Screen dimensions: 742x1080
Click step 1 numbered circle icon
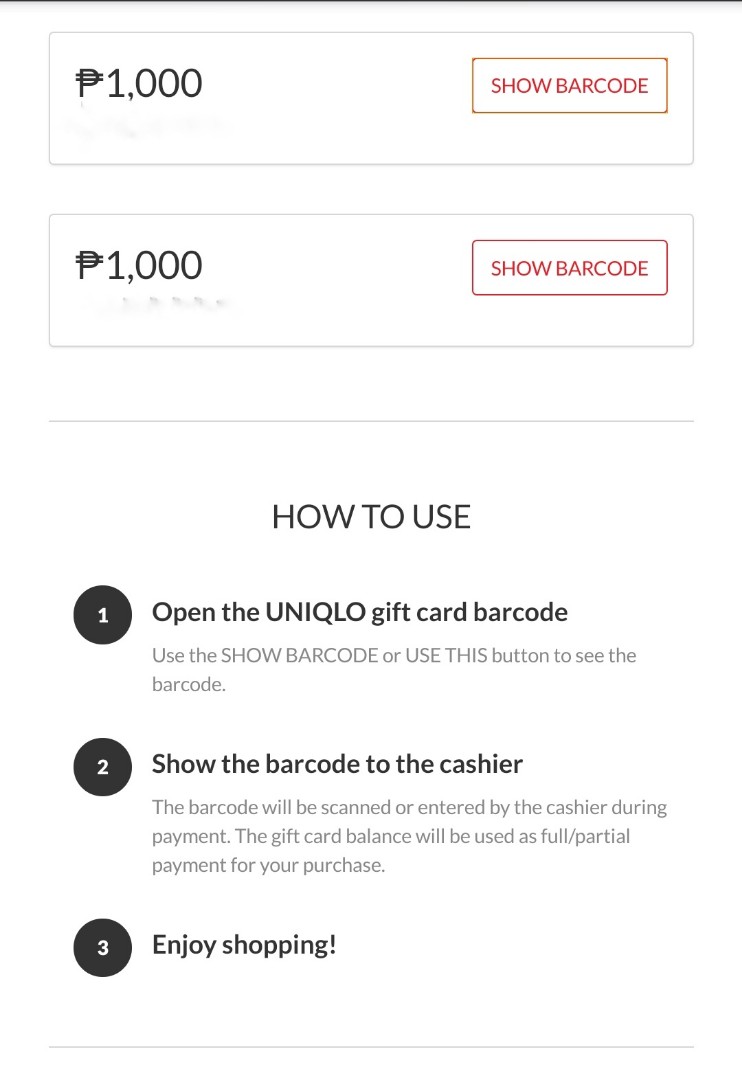pyautogui.click(x=102, y=615)
